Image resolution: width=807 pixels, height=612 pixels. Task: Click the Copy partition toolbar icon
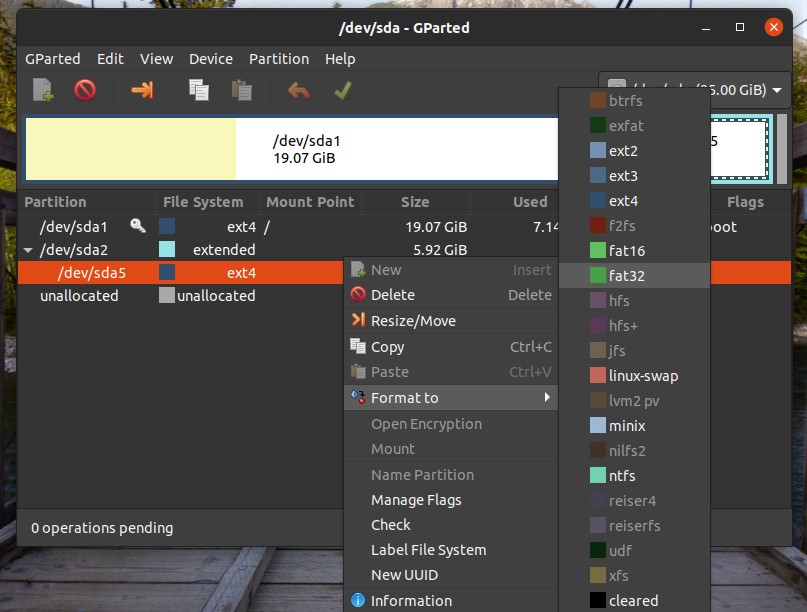click(198, 90)
